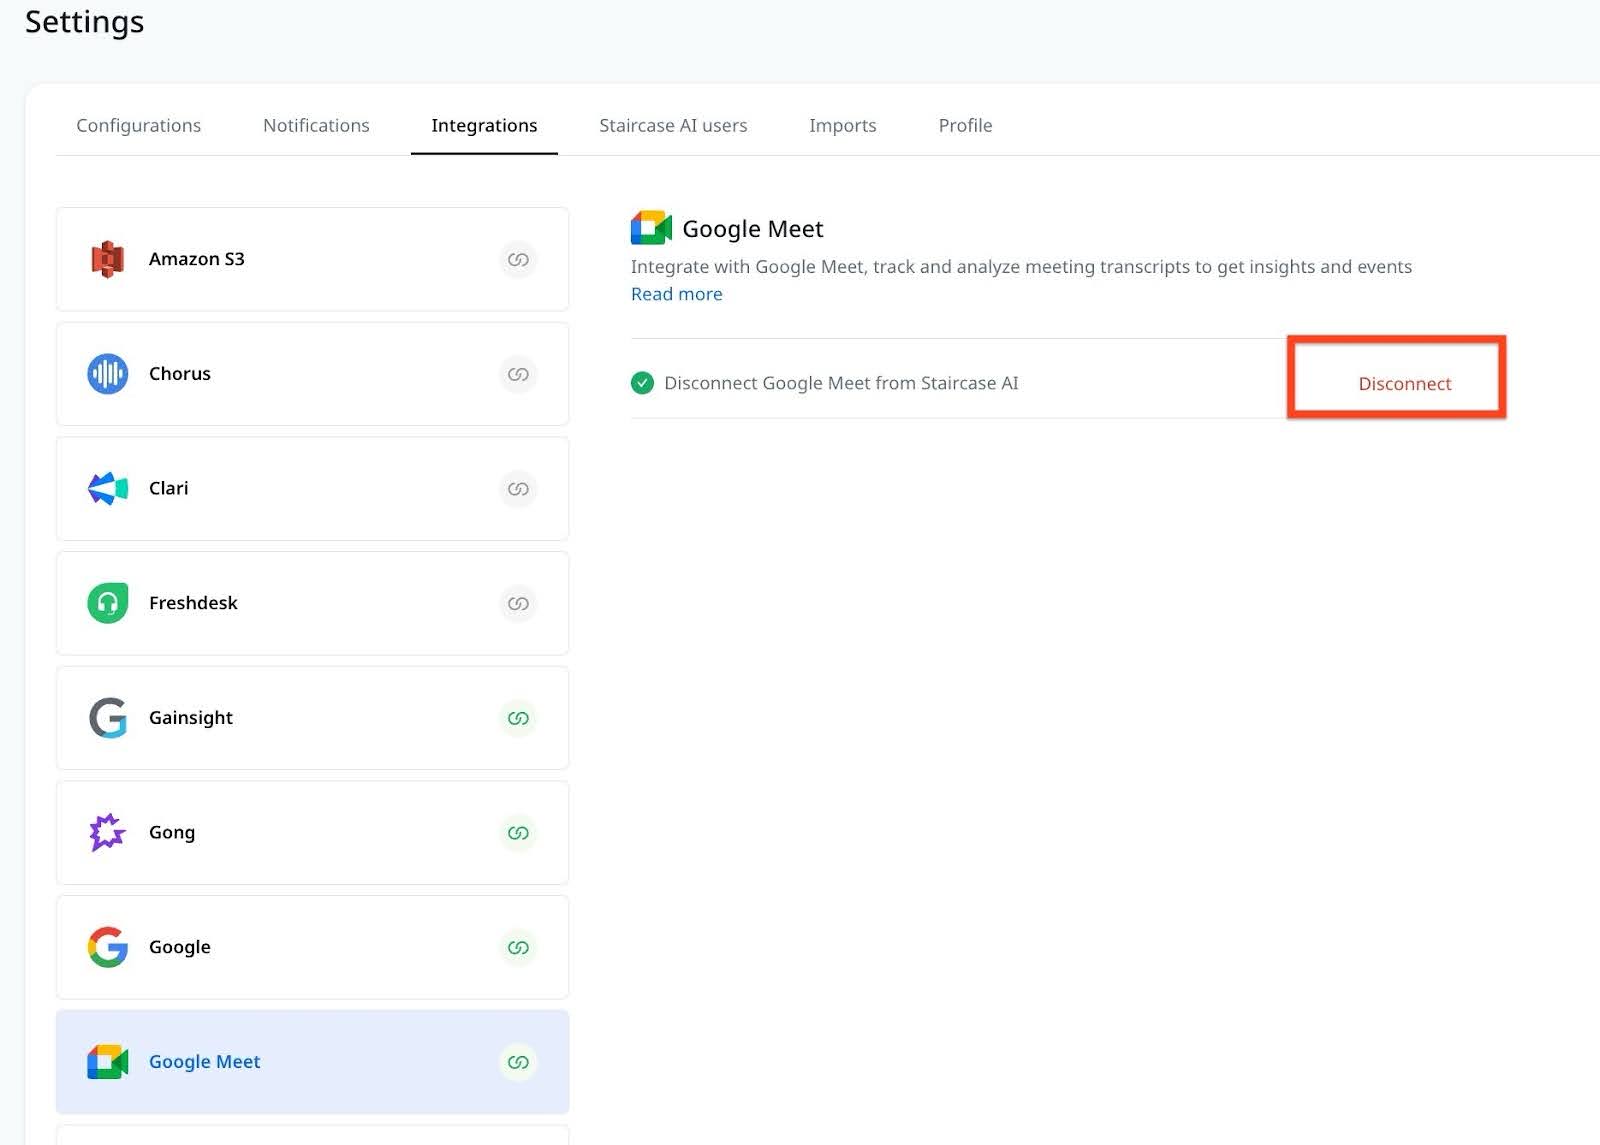Click the Chorus waveform logo icon

tap(108, 374)
